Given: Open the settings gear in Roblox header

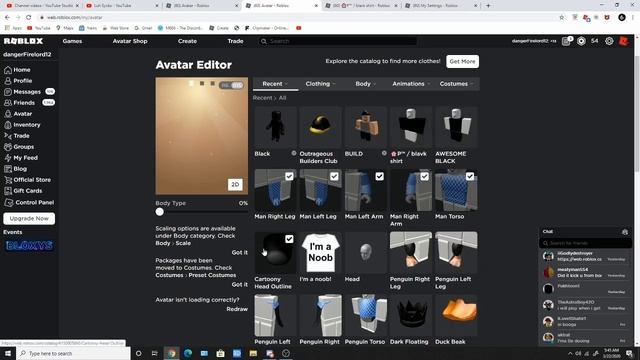Looking at the screenshot, I should click(x=609, y=41).
